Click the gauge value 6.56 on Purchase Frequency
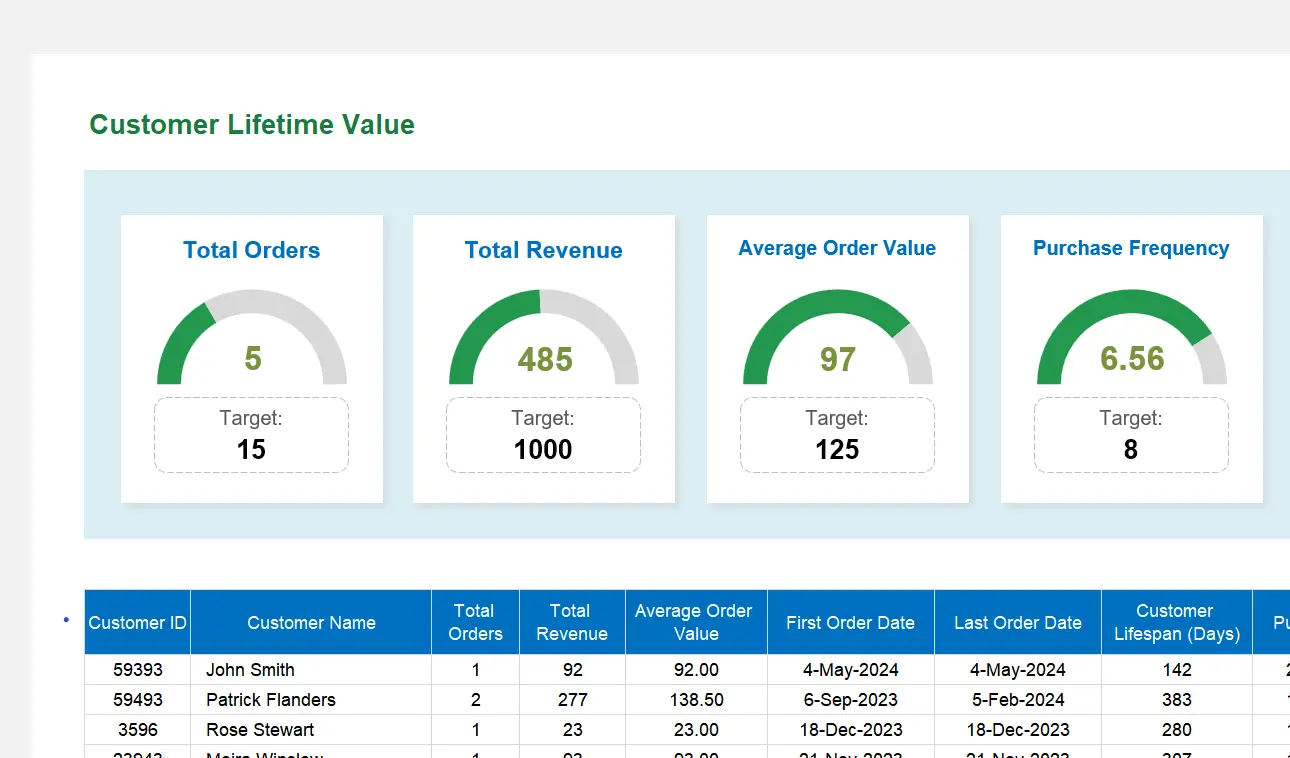Viewport: 1290px width, 758px height. (x=1131, y=360)
